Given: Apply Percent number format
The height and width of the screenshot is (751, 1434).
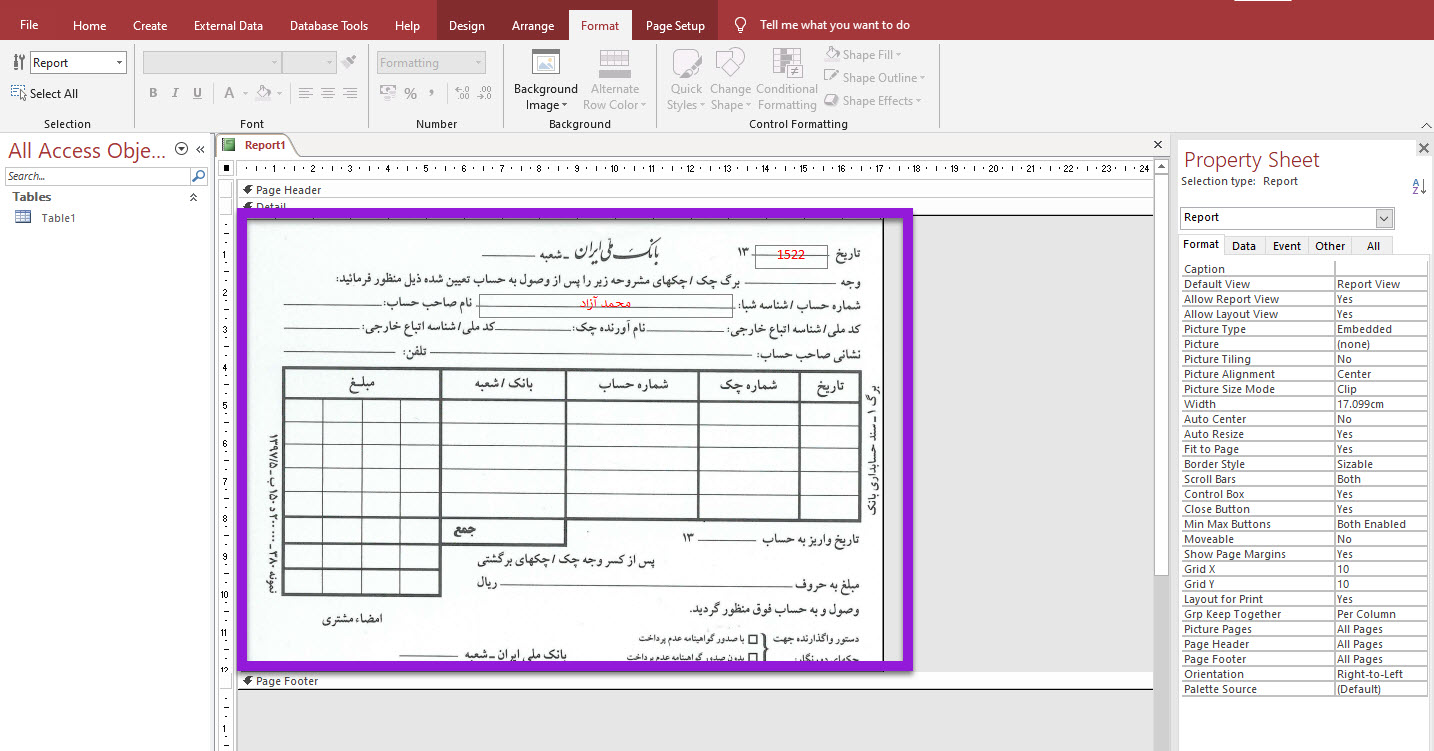Looking at the screenshot, I should [x=410, y=93].
